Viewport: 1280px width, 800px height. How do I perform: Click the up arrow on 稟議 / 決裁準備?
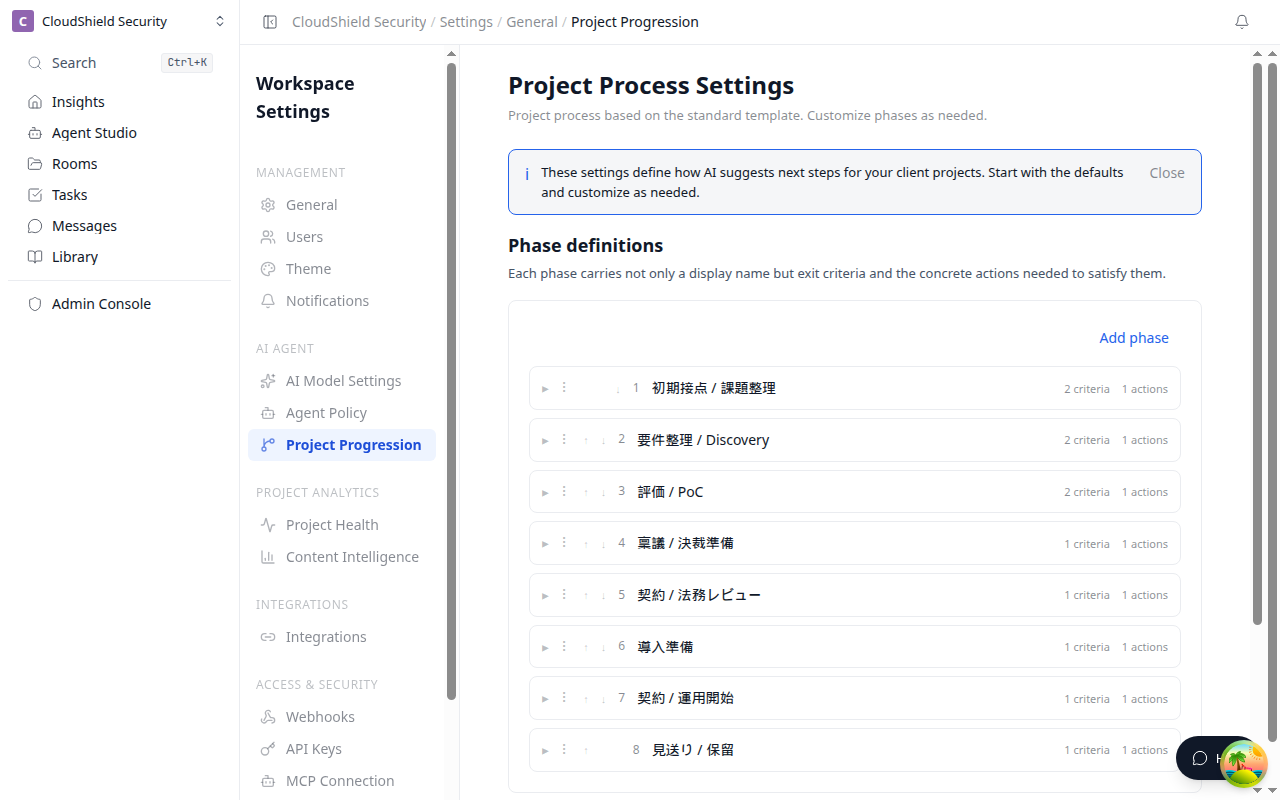(586, 544)
